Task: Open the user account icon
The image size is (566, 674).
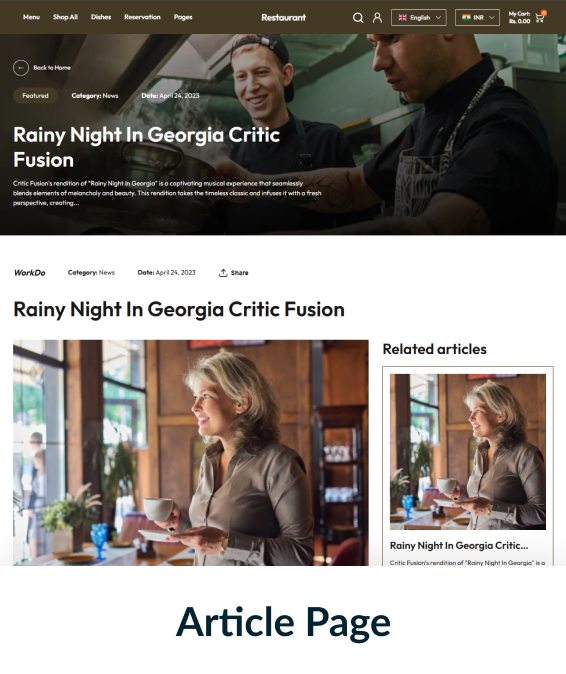Action: point(377,18)
